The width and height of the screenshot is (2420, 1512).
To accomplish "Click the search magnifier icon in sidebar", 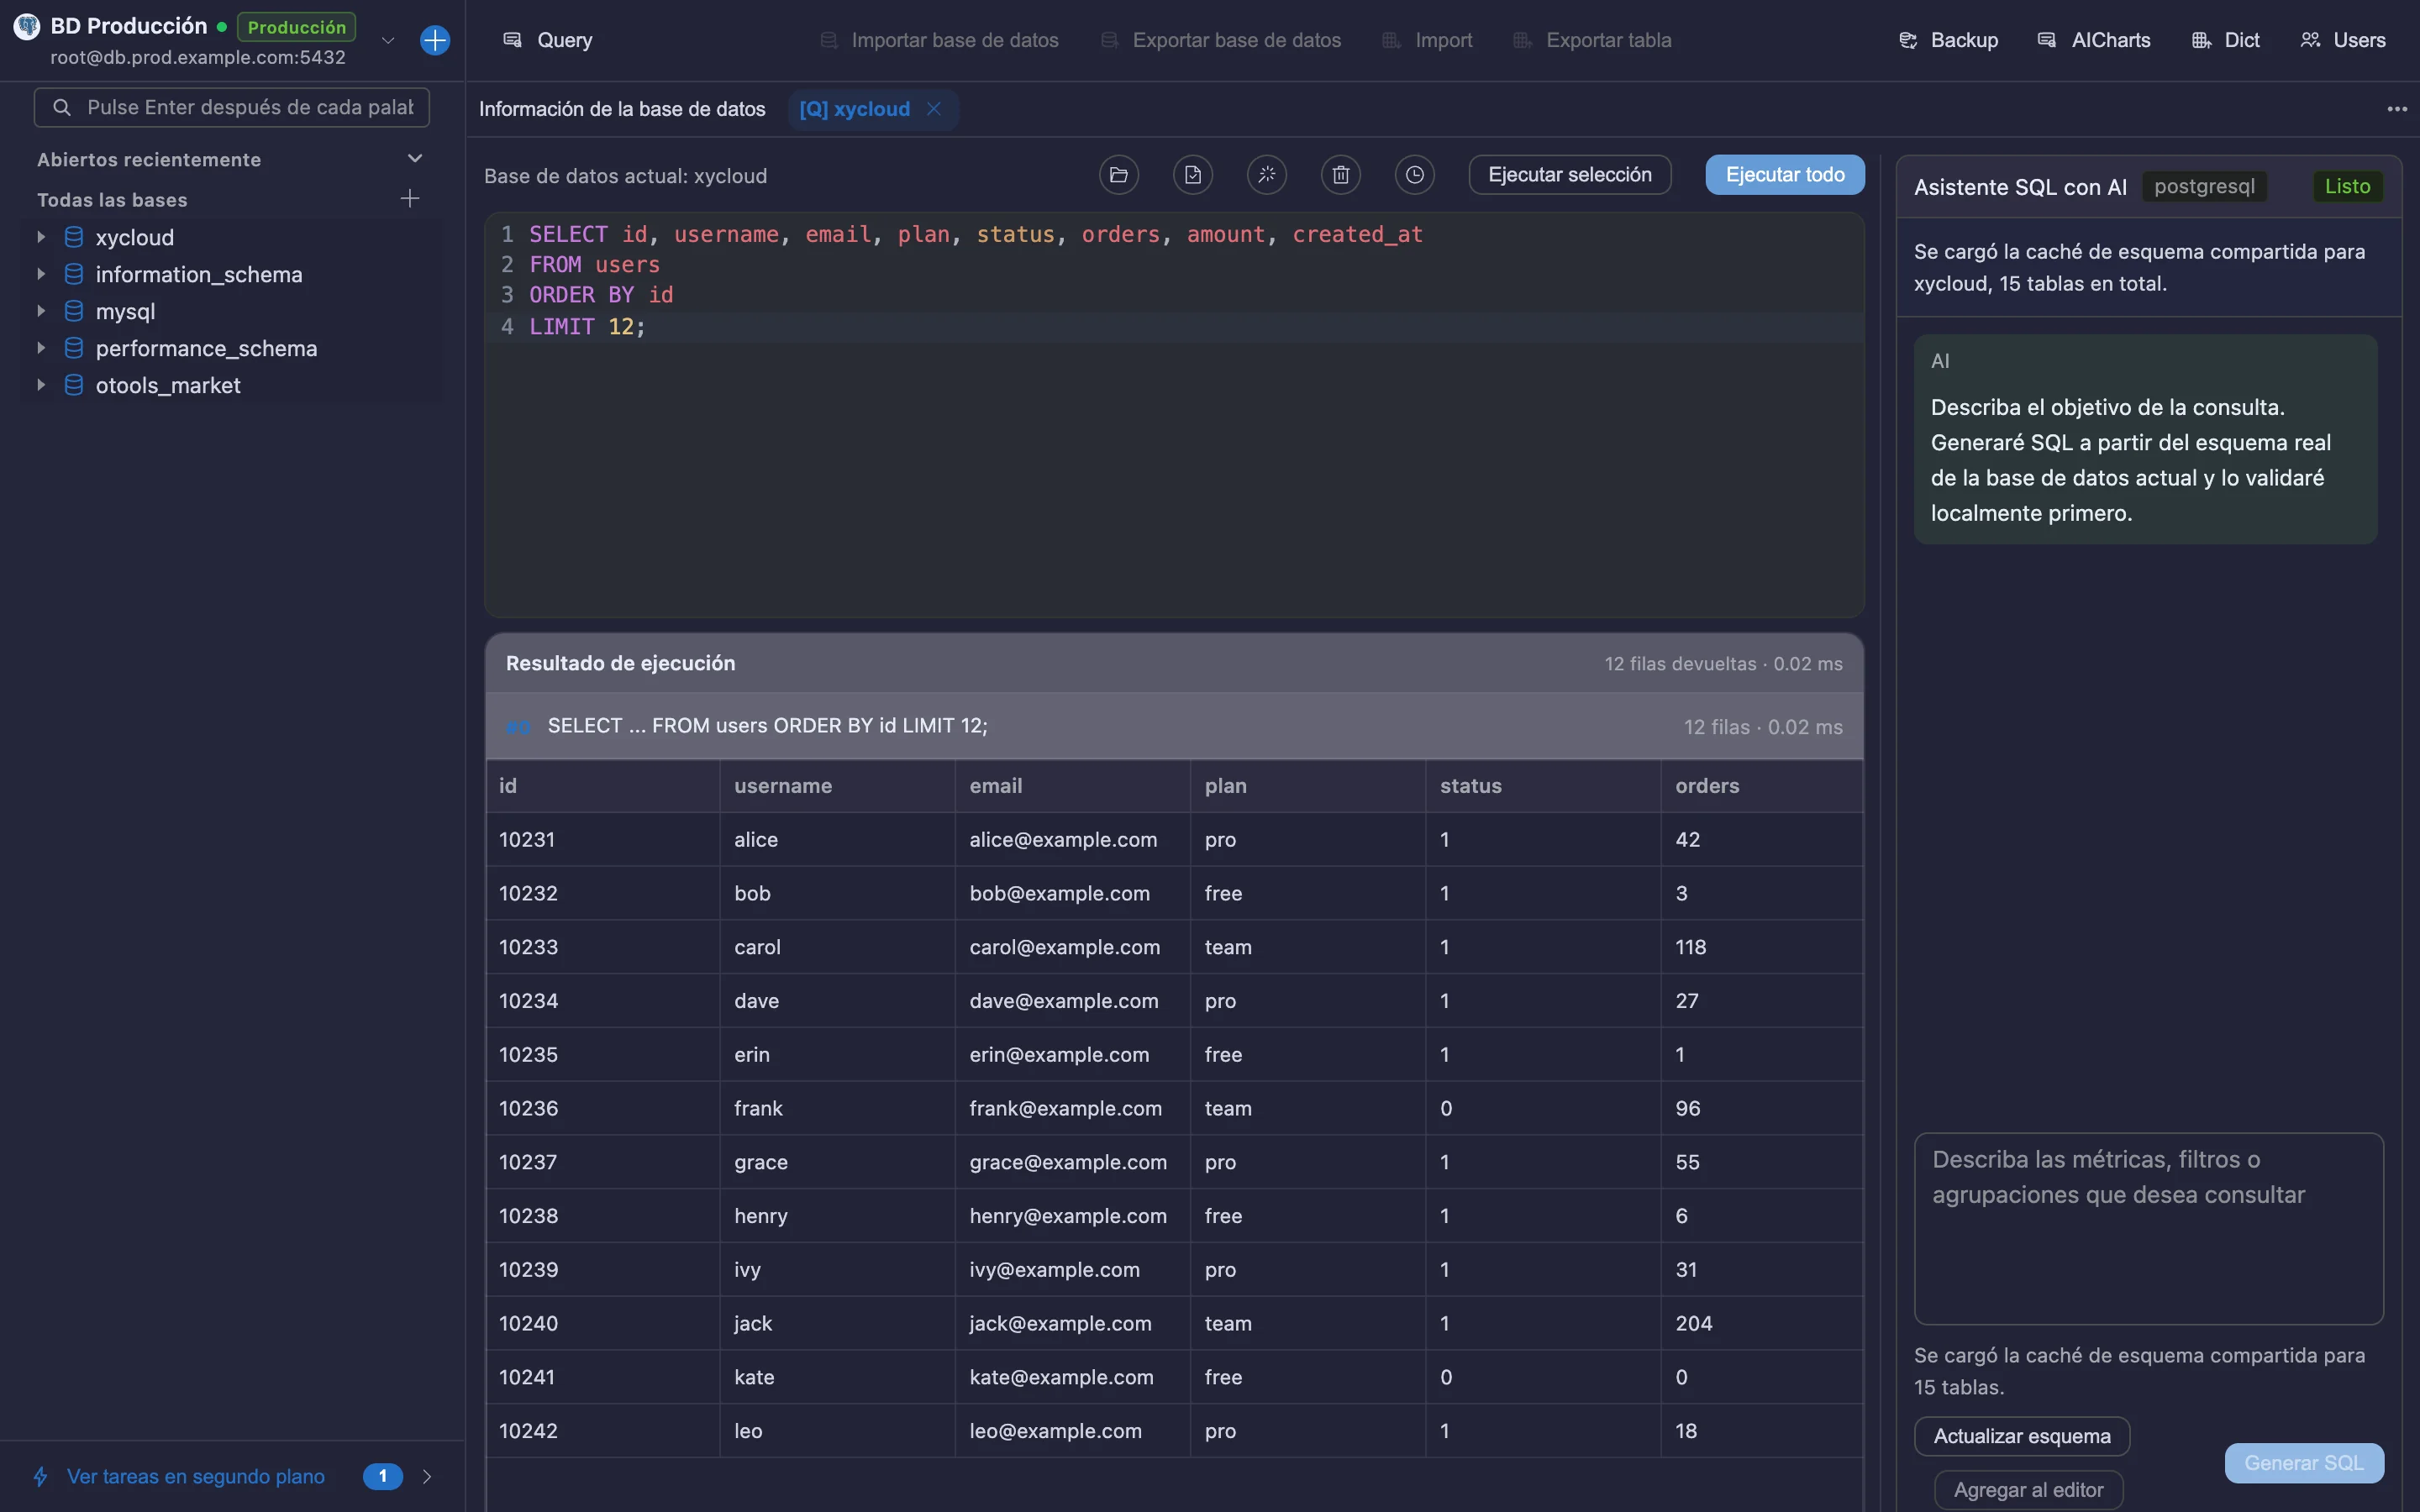I will point(62,107).
